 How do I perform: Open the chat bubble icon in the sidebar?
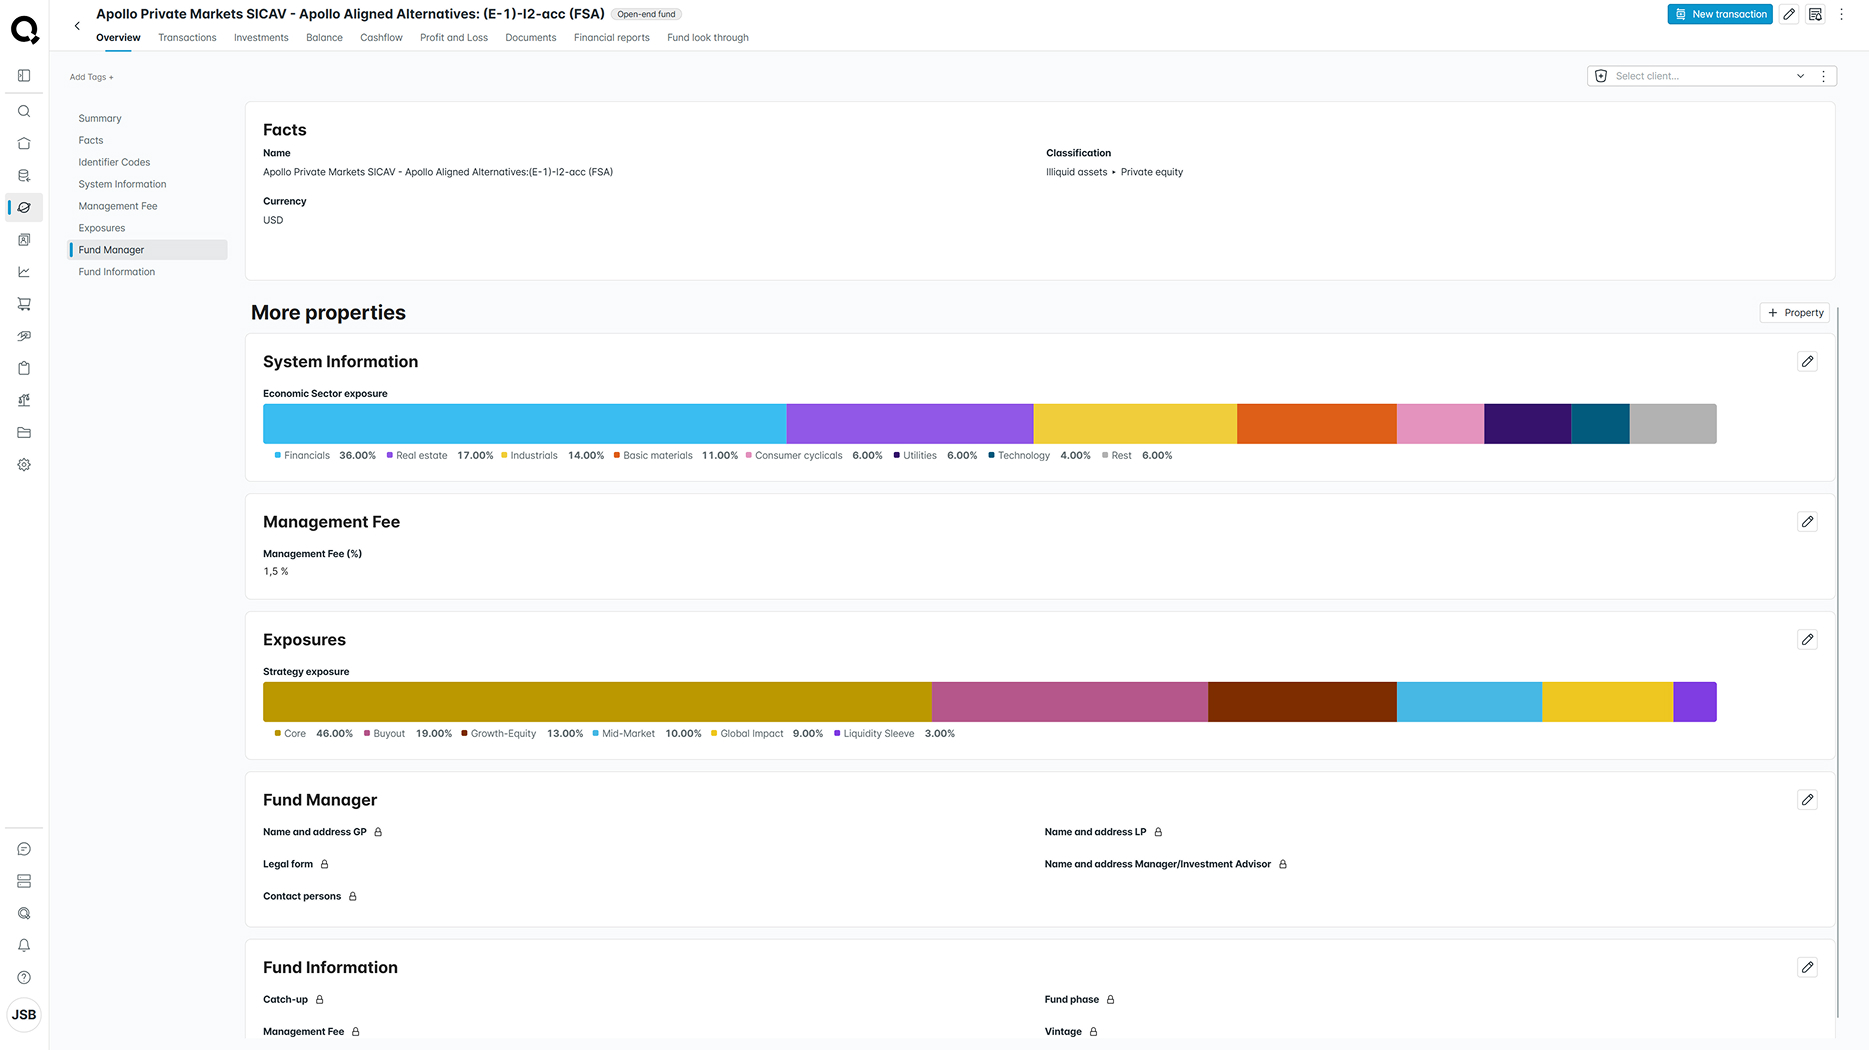[24, 849]
